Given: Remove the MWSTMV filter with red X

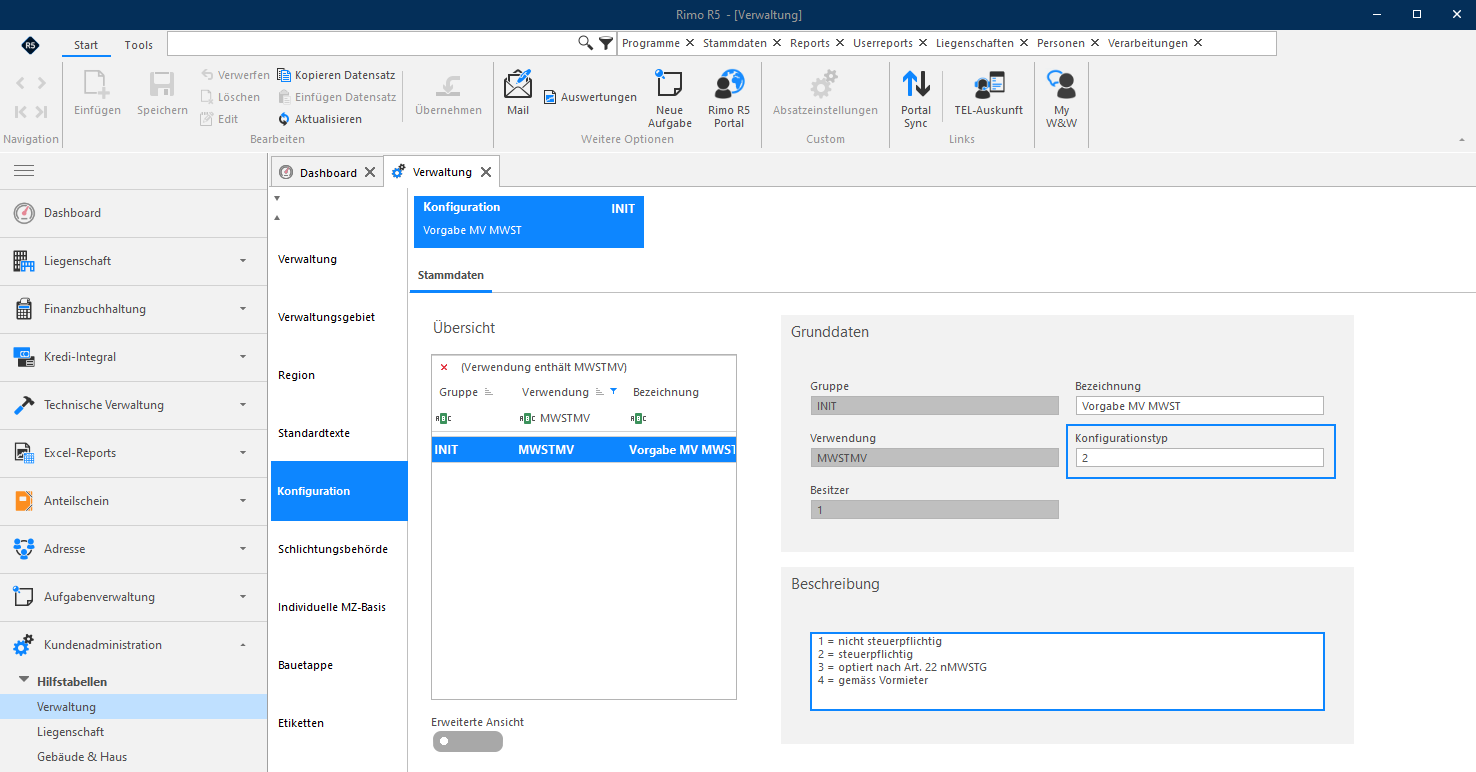Looking at the screenshot, I should 444,367.
